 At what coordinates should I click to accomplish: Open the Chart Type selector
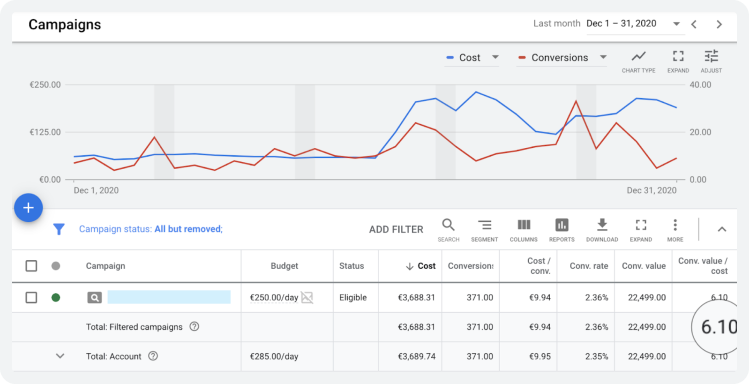638,62
